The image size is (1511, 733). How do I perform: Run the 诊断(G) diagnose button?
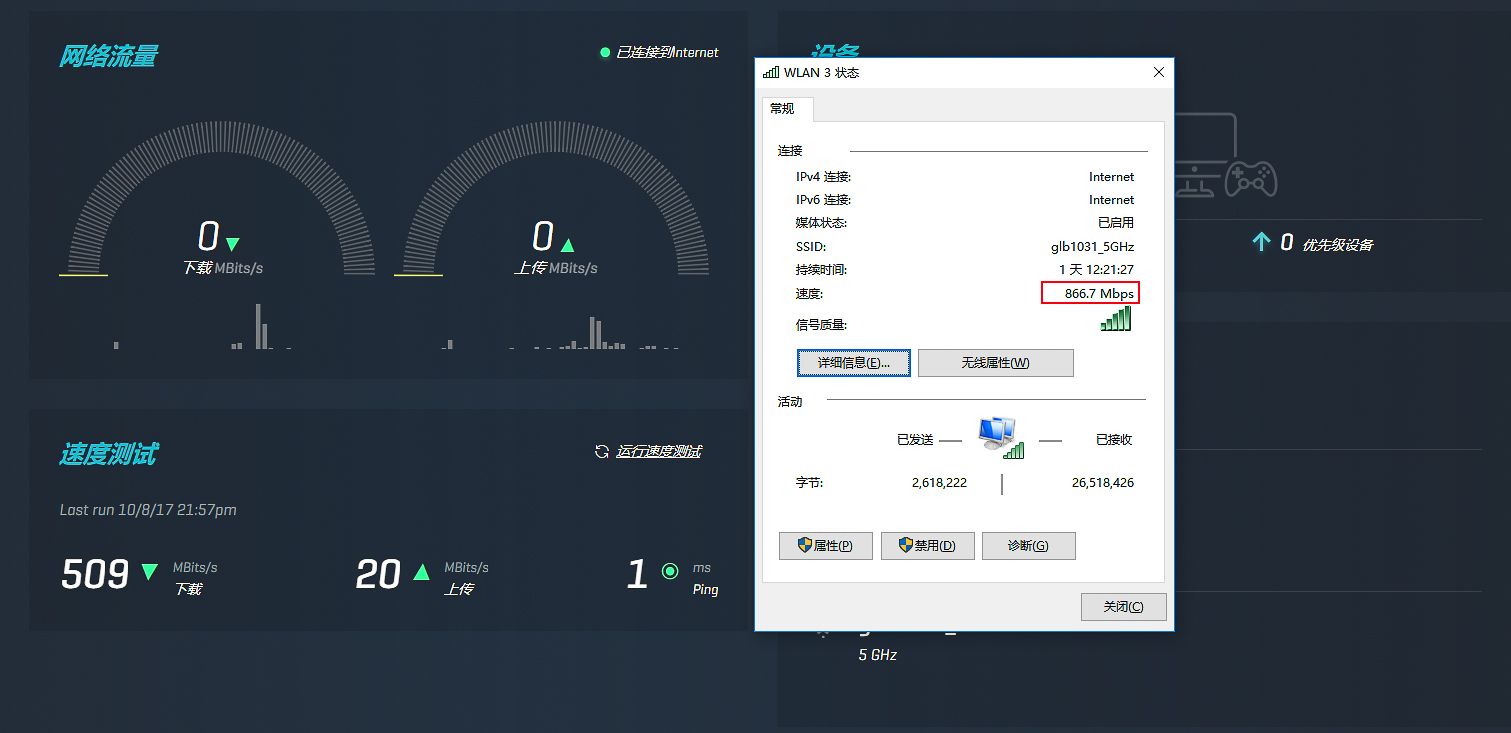1028,546
